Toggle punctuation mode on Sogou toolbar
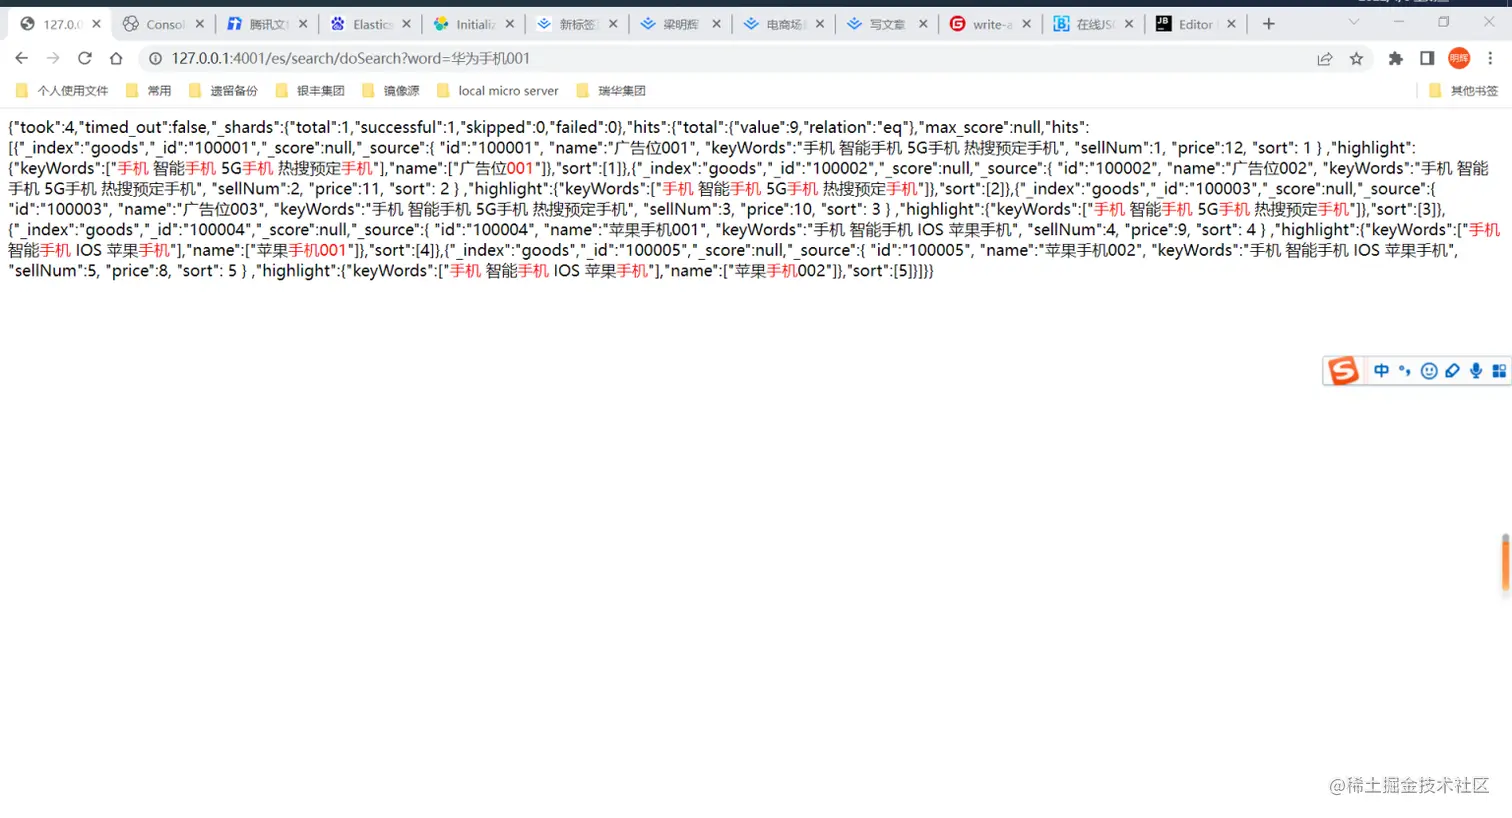 [x=1405, y=370]
